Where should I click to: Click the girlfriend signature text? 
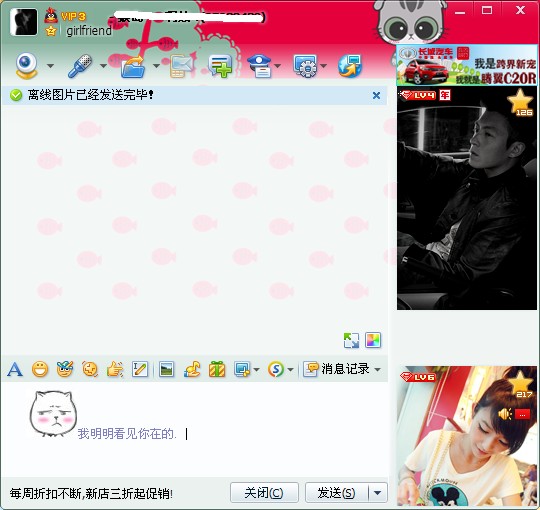click(89, 31)
